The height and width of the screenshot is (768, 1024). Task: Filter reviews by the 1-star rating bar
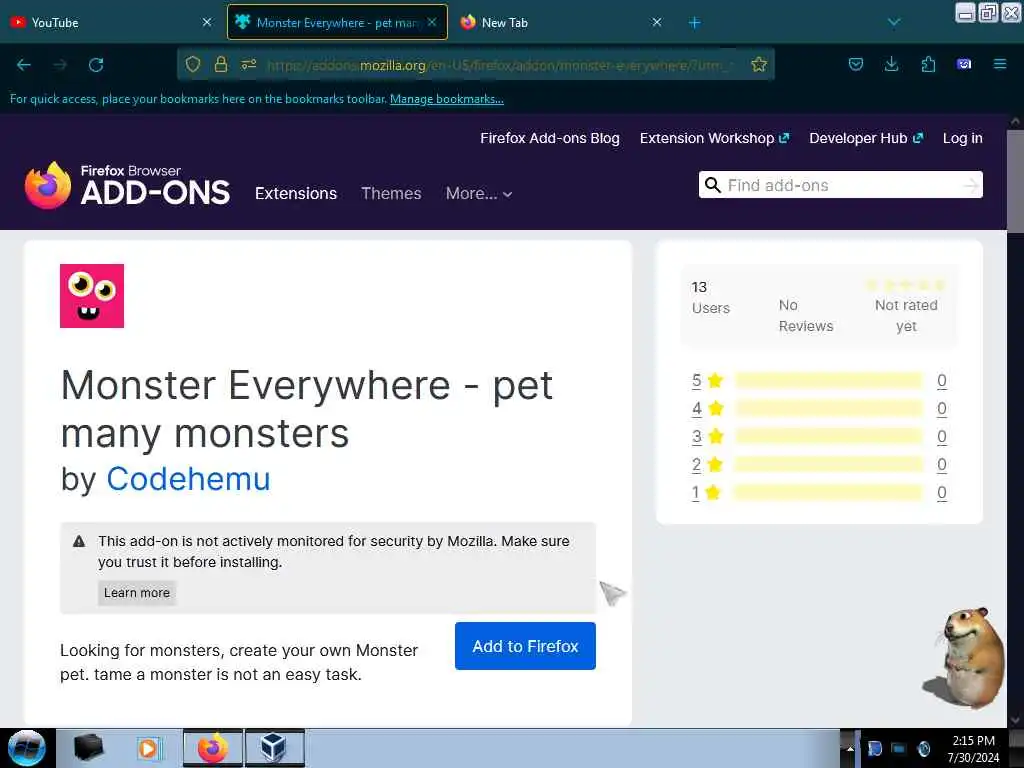(828, 492)
